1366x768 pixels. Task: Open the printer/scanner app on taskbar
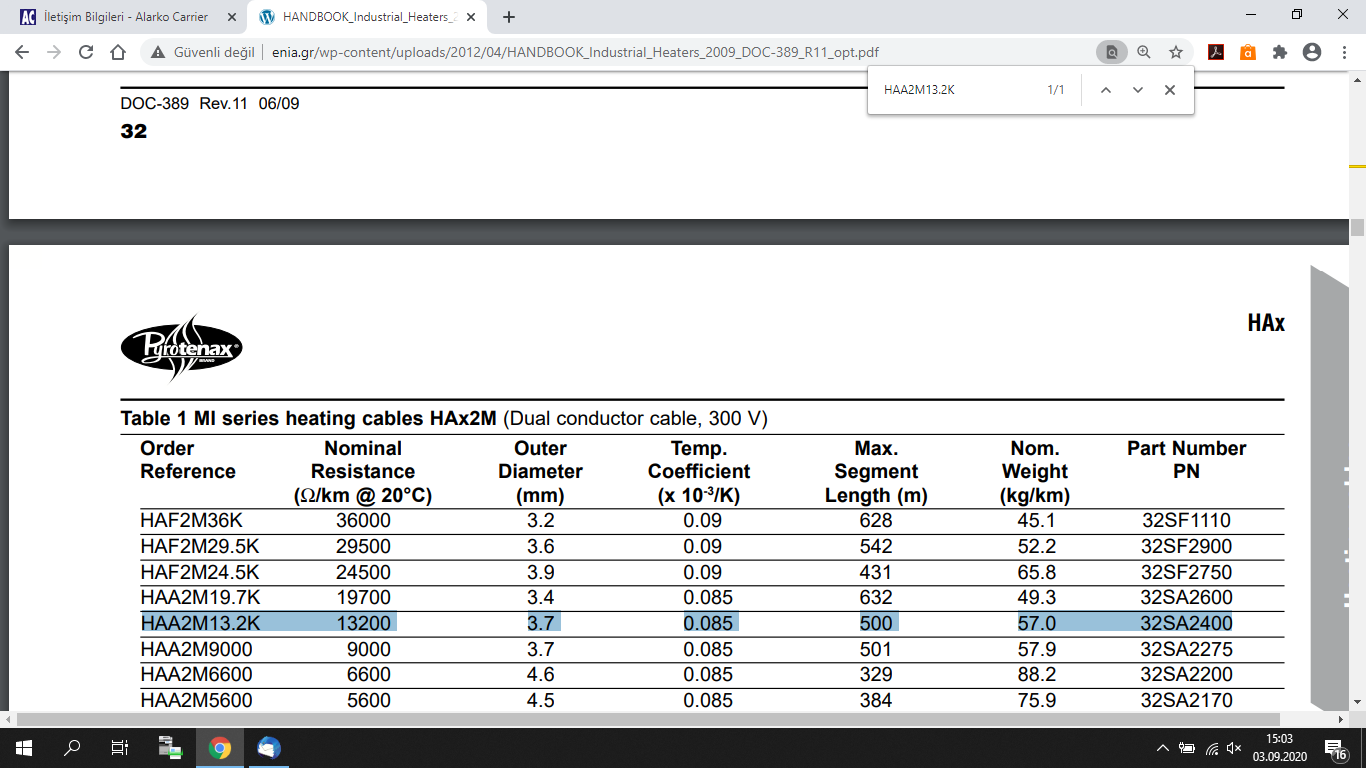(170, 748)
